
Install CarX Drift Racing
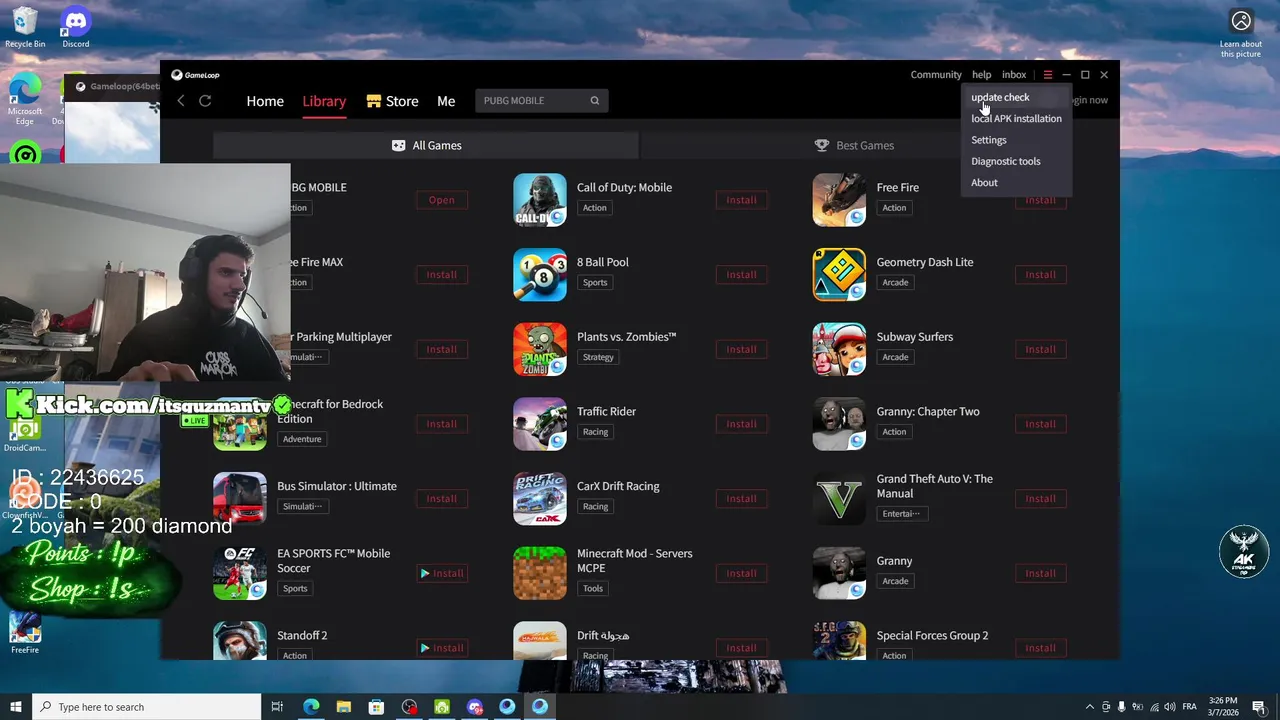click(x=741, y=499)
